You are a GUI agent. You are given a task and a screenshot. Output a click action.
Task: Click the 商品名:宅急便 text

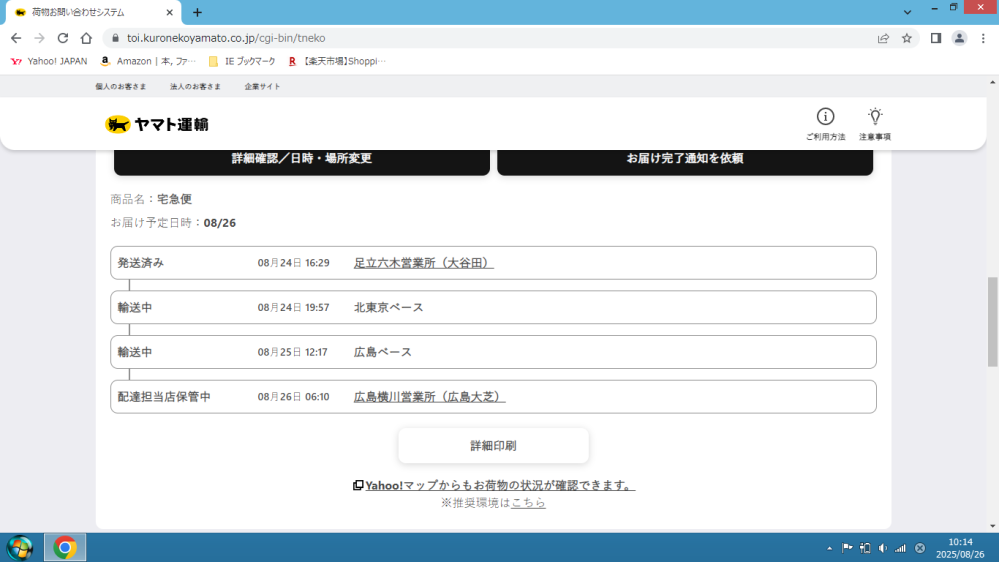pyautogui.click(x=151, y=199)
